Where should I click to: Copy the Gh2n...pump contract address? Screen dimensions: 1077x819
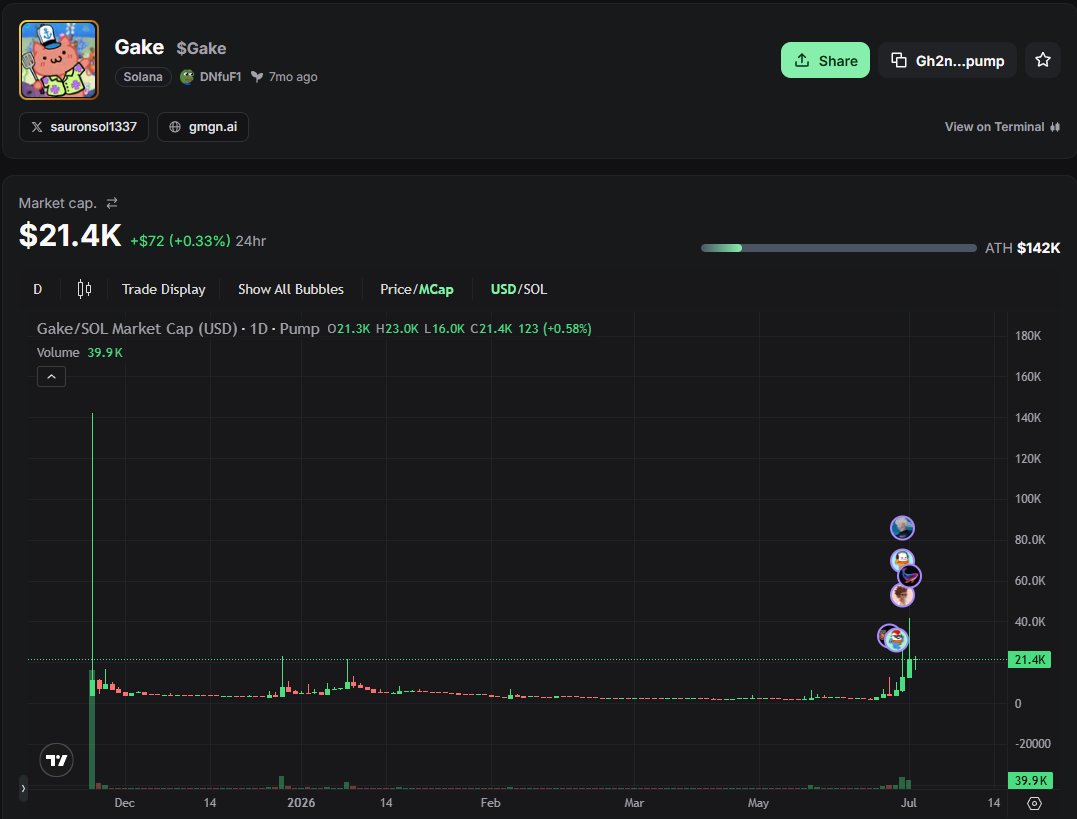[x=947, y=60]
